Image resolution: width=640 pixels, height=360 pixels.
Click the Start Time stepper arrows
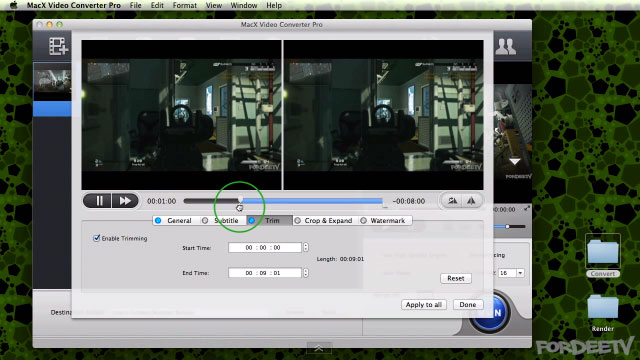pyautogui.click(x=306, y=247)
